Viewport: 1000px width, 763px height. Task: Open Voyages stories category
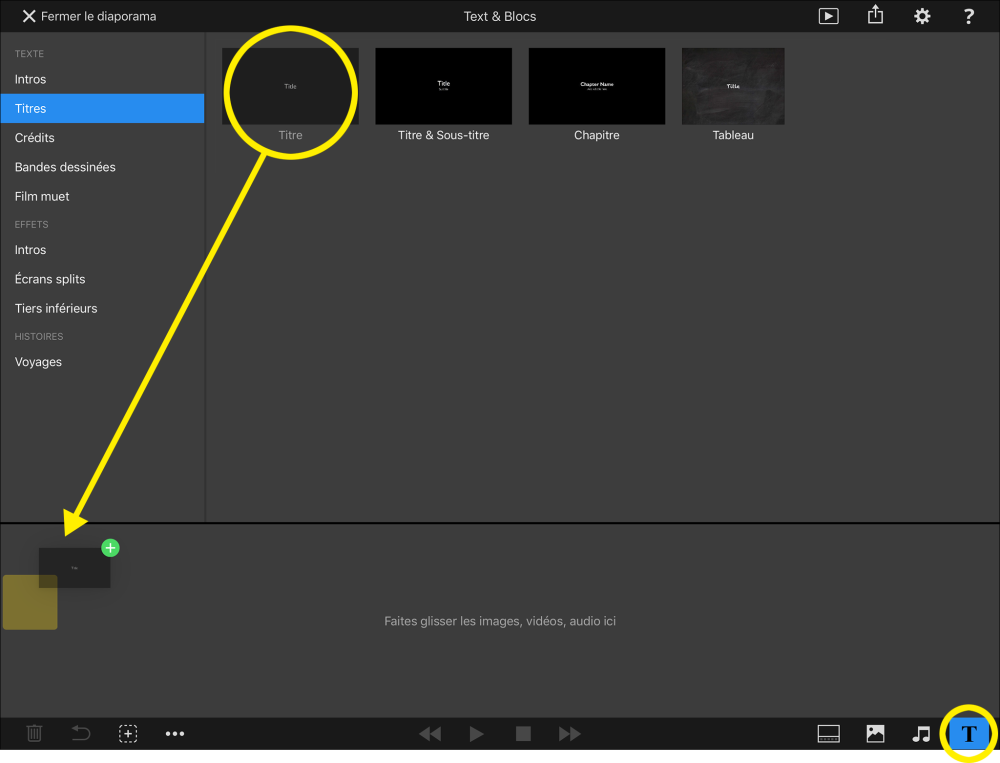click(102, 362)
